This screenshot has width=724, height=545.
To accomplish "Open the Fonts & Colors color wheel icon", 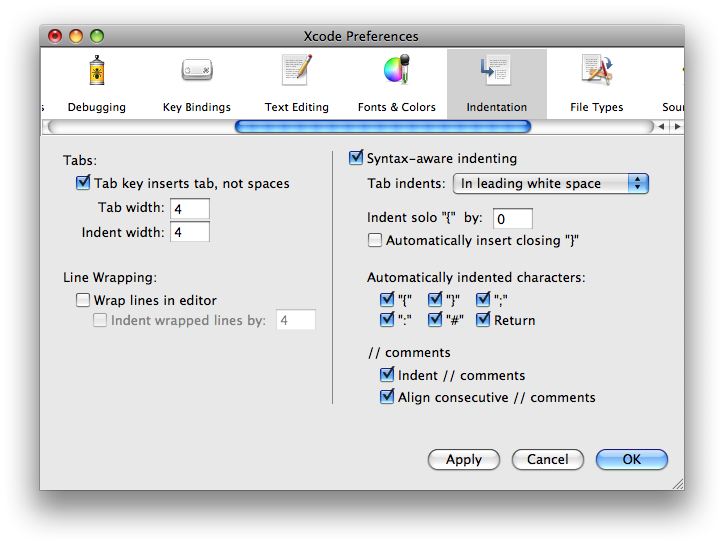I will point(397,69).
